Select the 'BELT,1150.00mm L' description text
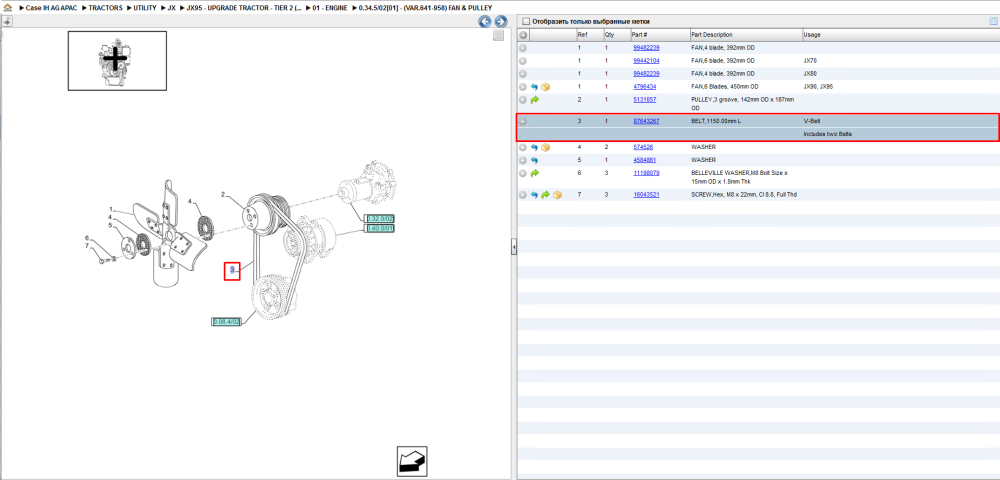This screenshot has height=480, width=1000. (x=716, y=121)
